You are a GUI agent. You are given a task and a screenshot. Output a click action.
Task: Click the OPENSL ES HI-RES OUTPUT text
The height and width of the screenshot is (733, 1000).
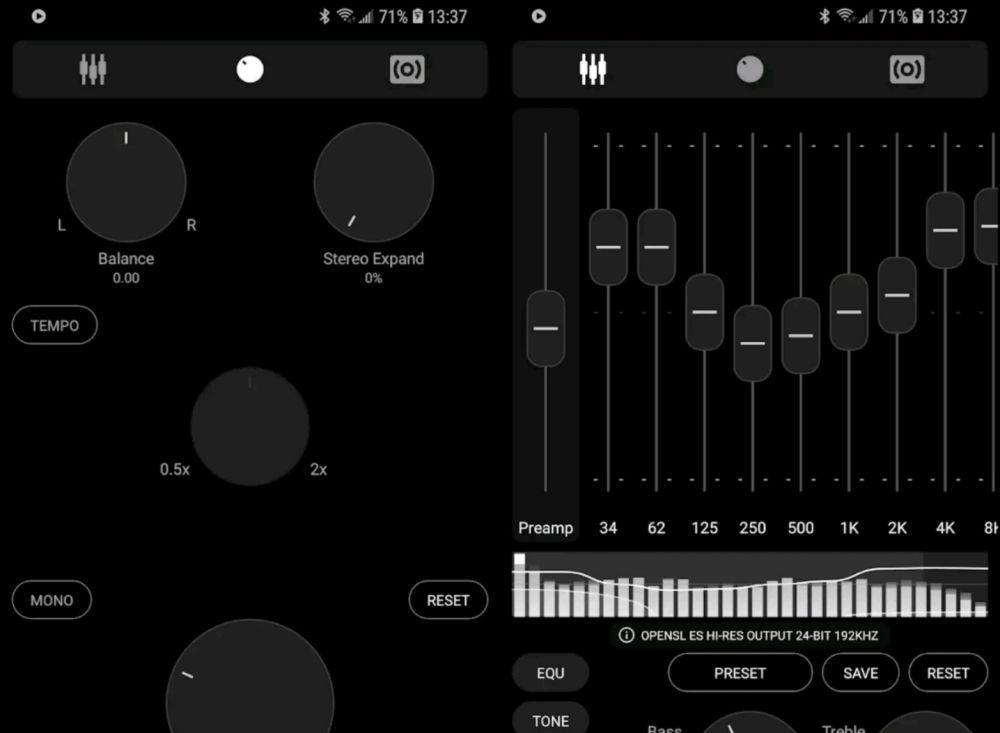click(x=759, y=635)
